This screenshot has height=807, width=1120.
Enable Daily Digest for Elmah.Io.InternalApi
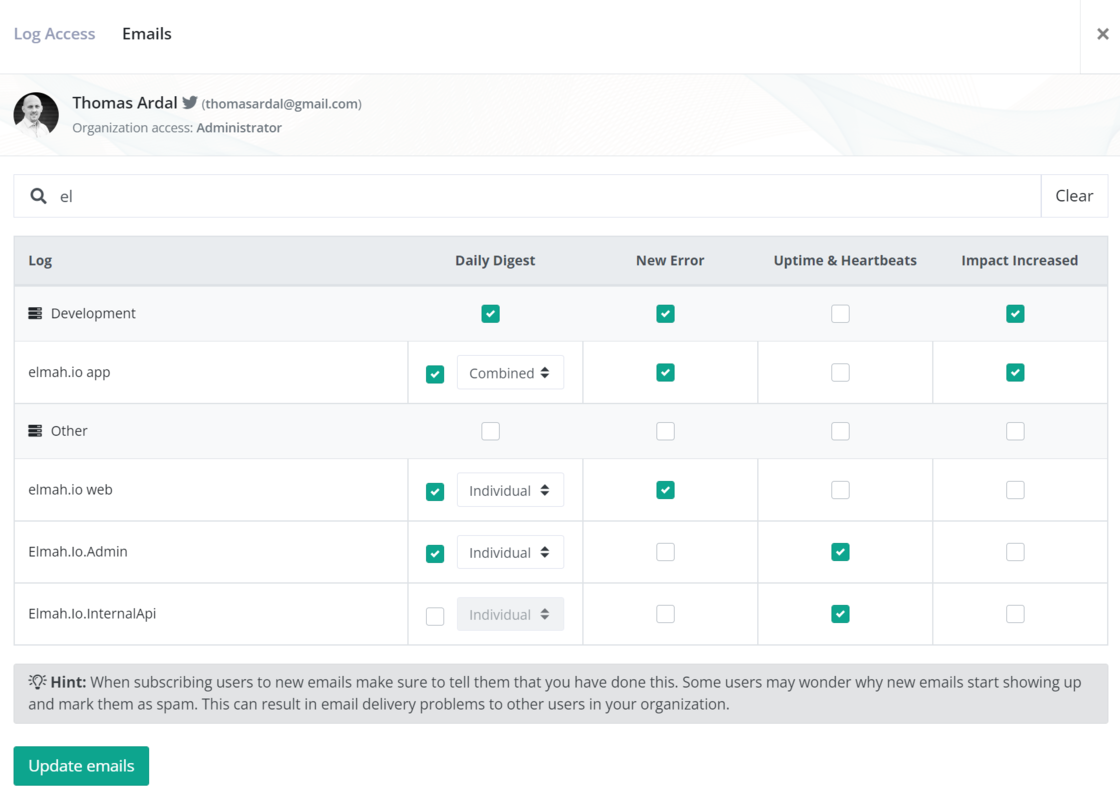pos(434,616)
